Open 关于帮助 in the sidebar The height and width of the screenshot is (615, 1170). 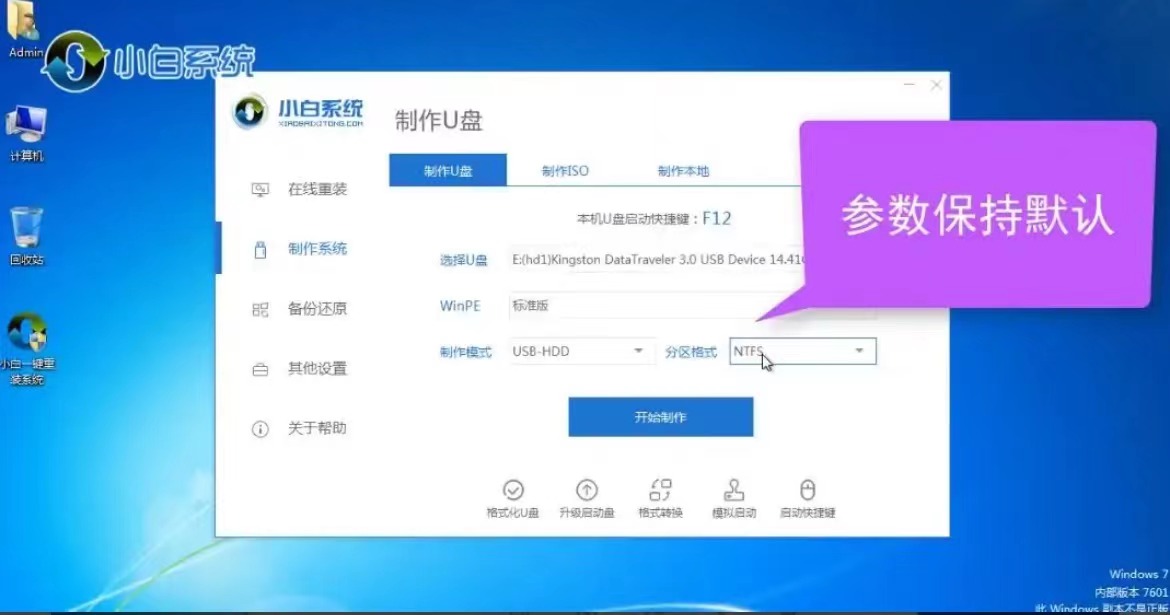299,428
